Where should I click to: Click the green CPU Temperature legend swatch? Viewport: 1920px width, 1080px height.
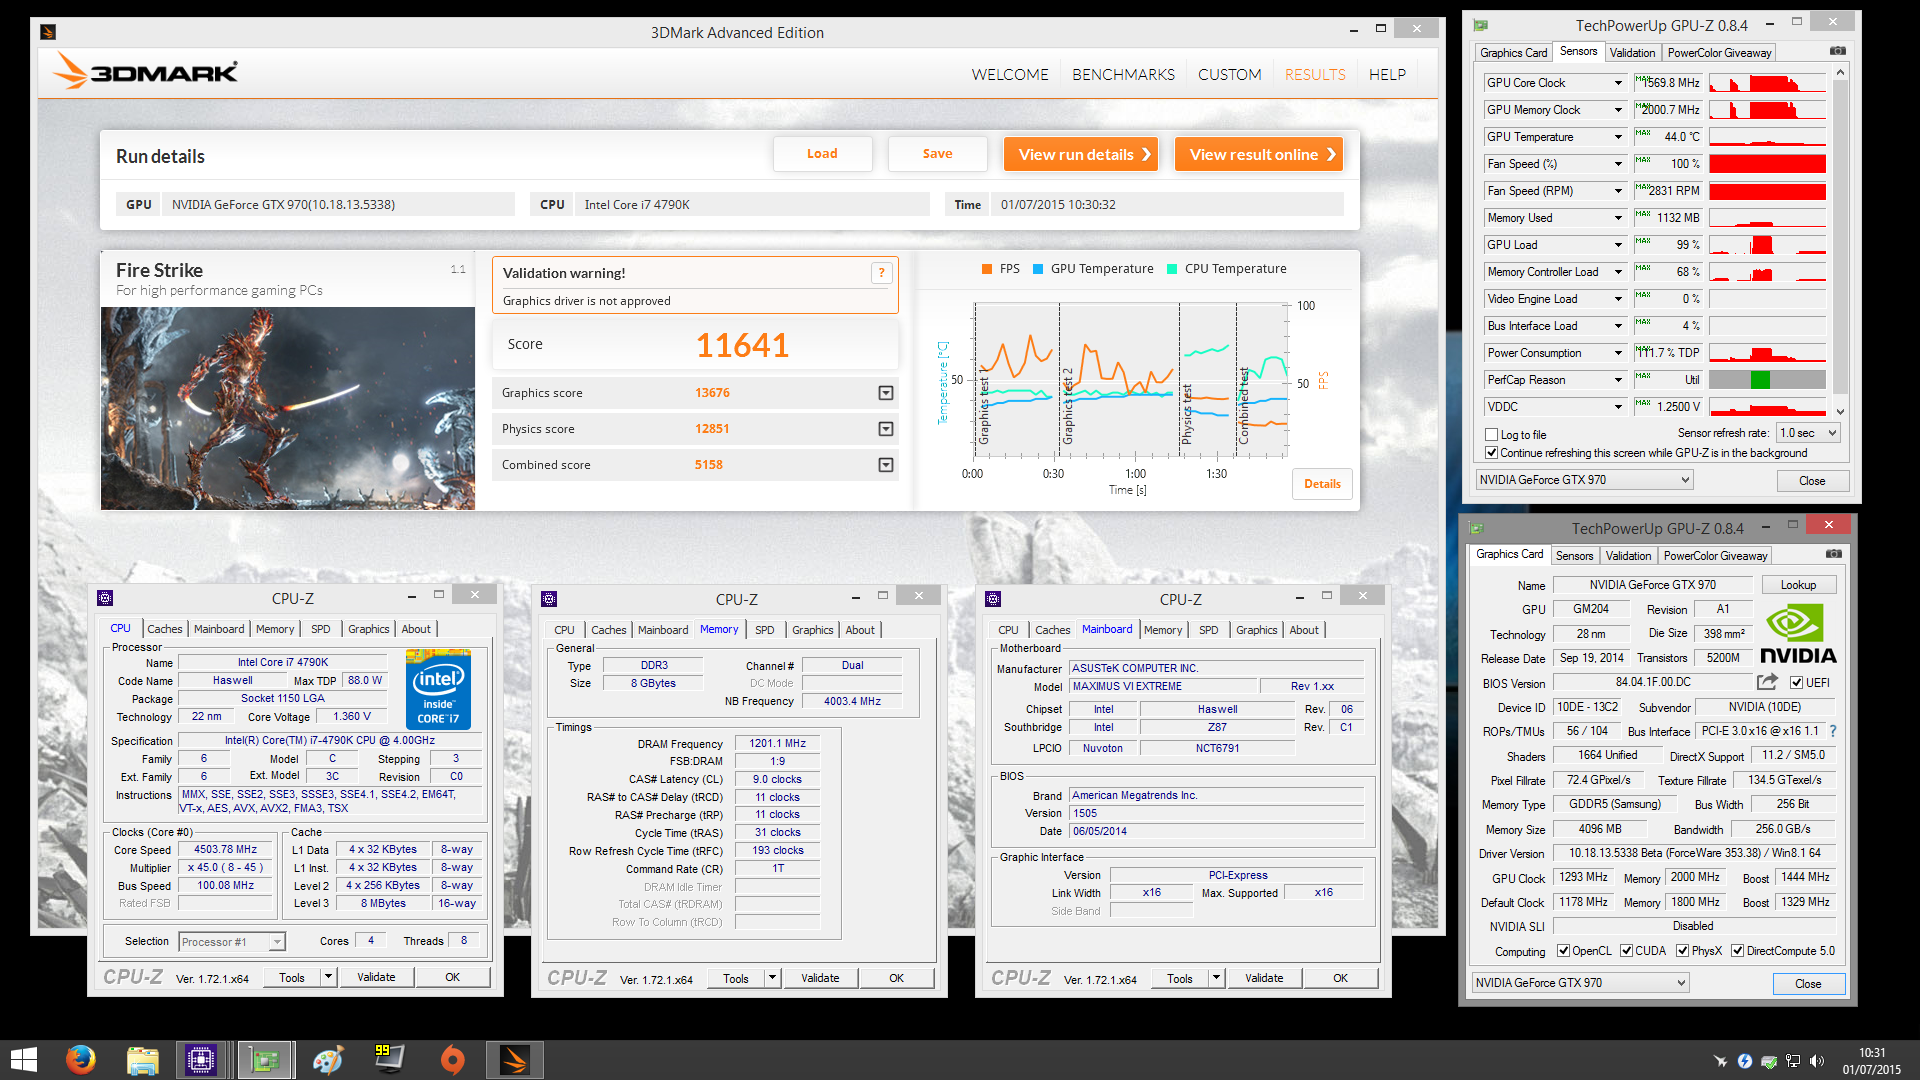[1172, 269]
